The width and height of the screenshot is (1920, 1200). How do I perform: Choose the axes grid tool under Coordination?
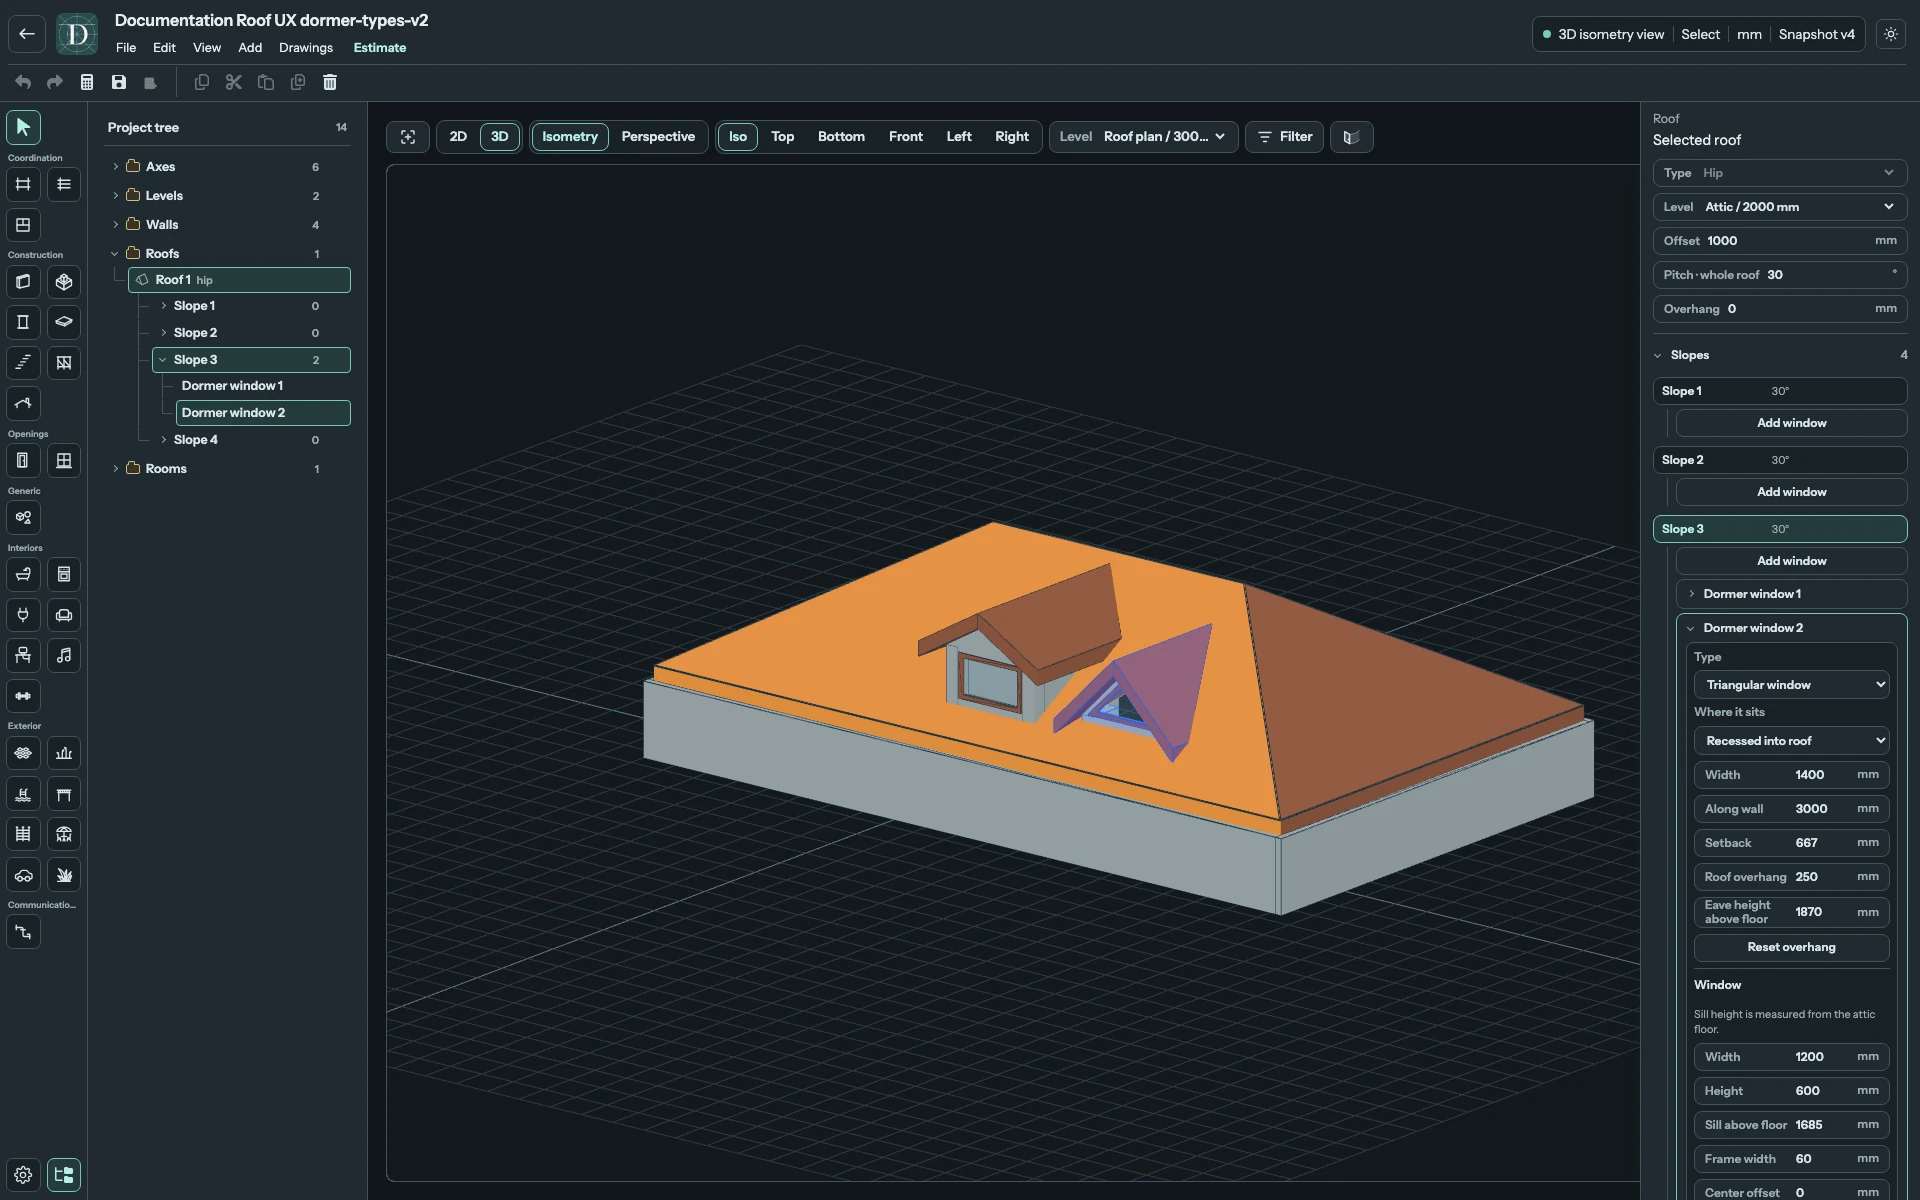click(23, 184)
